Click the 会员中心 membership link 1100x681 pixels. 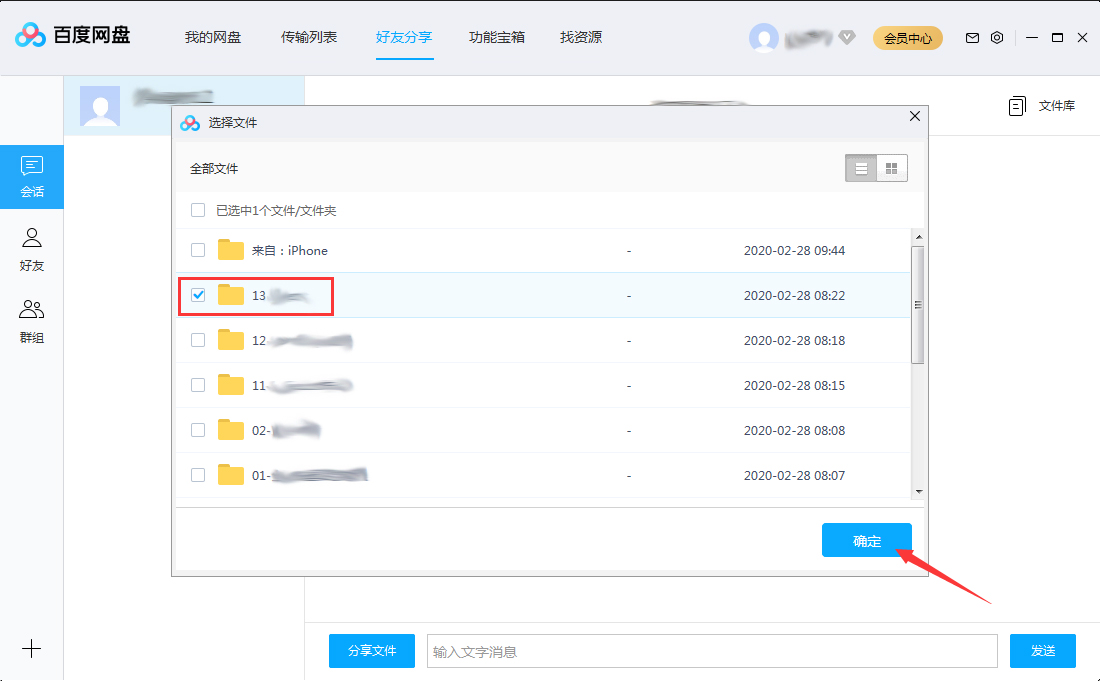click(x=907, y=37)
